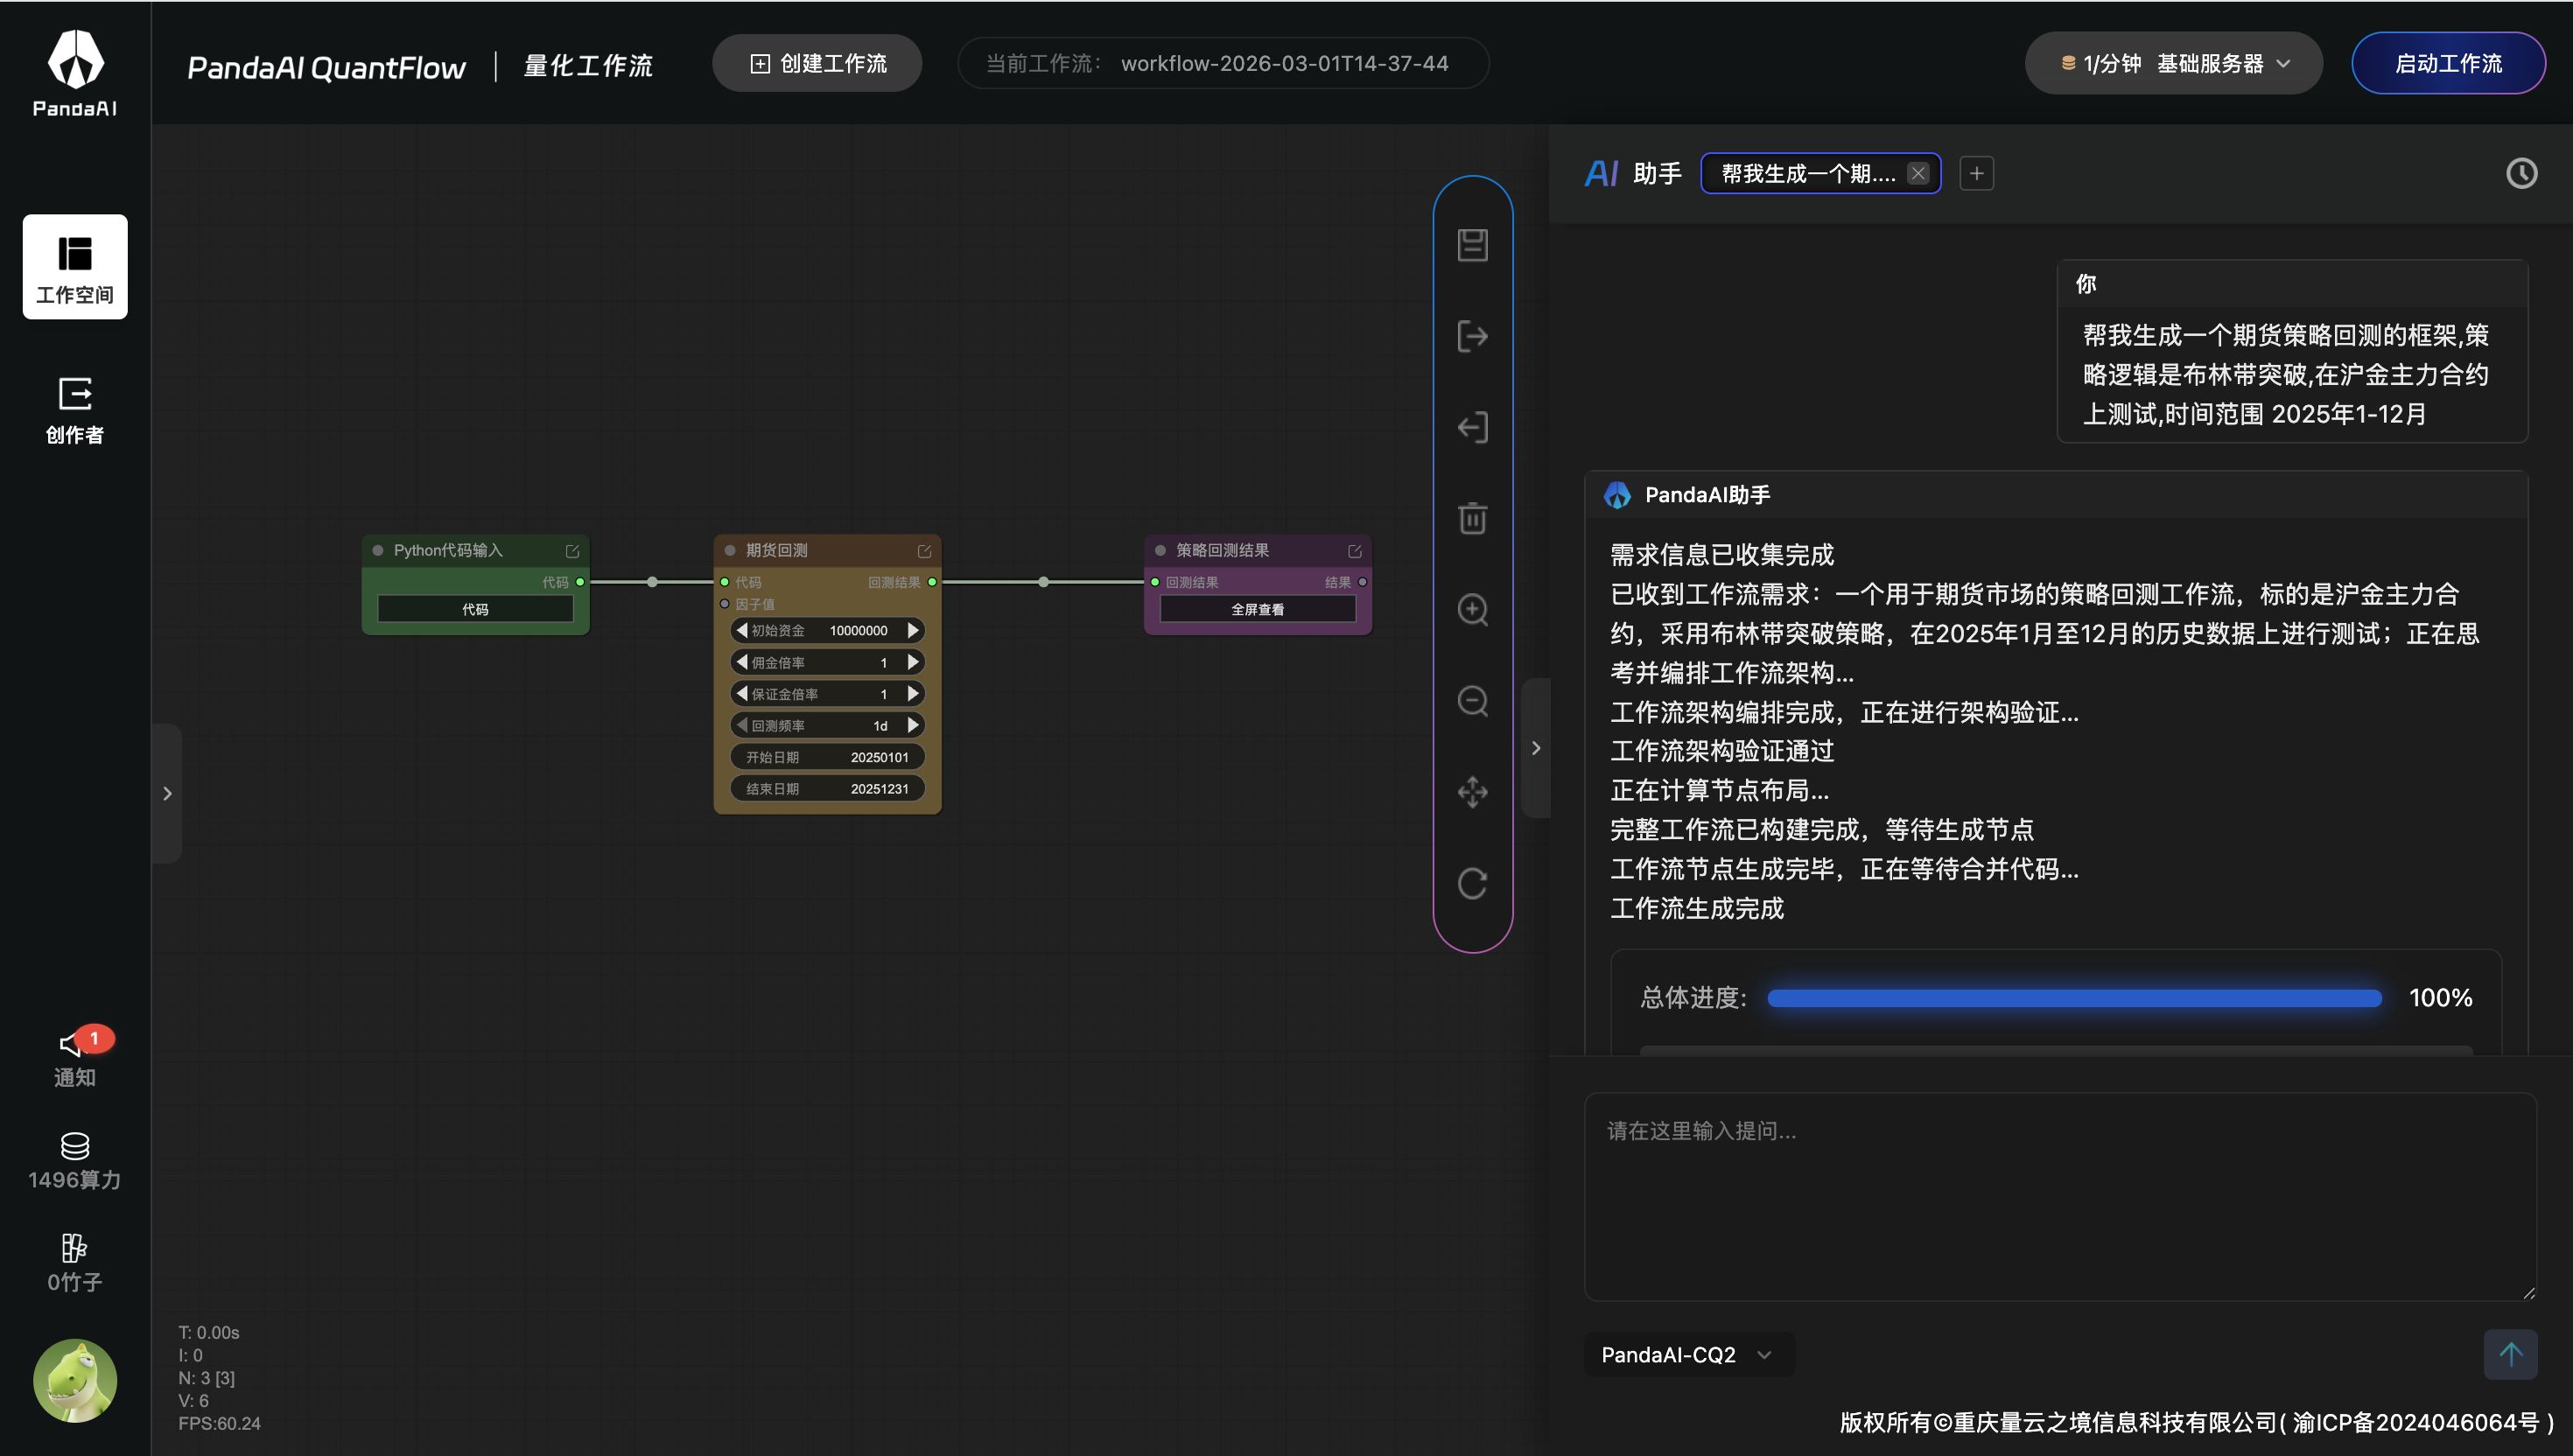This screenshot has height=1456, width=2573.
Task: Click the PandaAI logo in the sidebar
Action: tap(75, 72)
